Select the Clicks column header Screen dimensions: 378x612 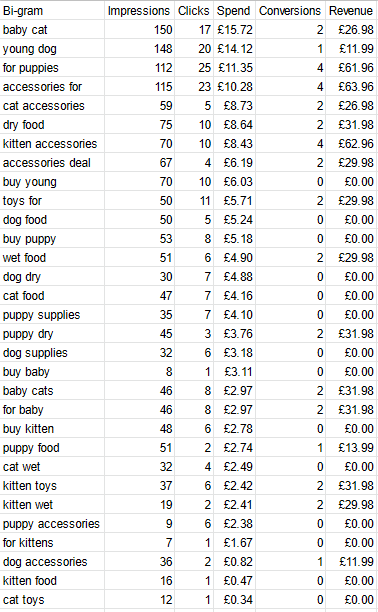194,11
